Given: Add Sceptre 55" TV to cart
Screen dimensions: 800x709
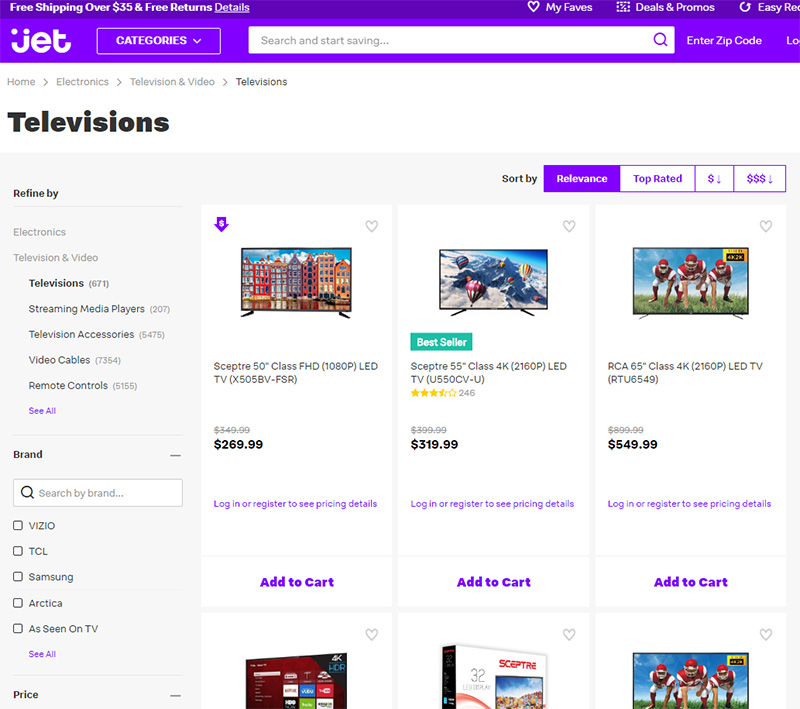Looking at the screenshot, I should tap(494, 582).
